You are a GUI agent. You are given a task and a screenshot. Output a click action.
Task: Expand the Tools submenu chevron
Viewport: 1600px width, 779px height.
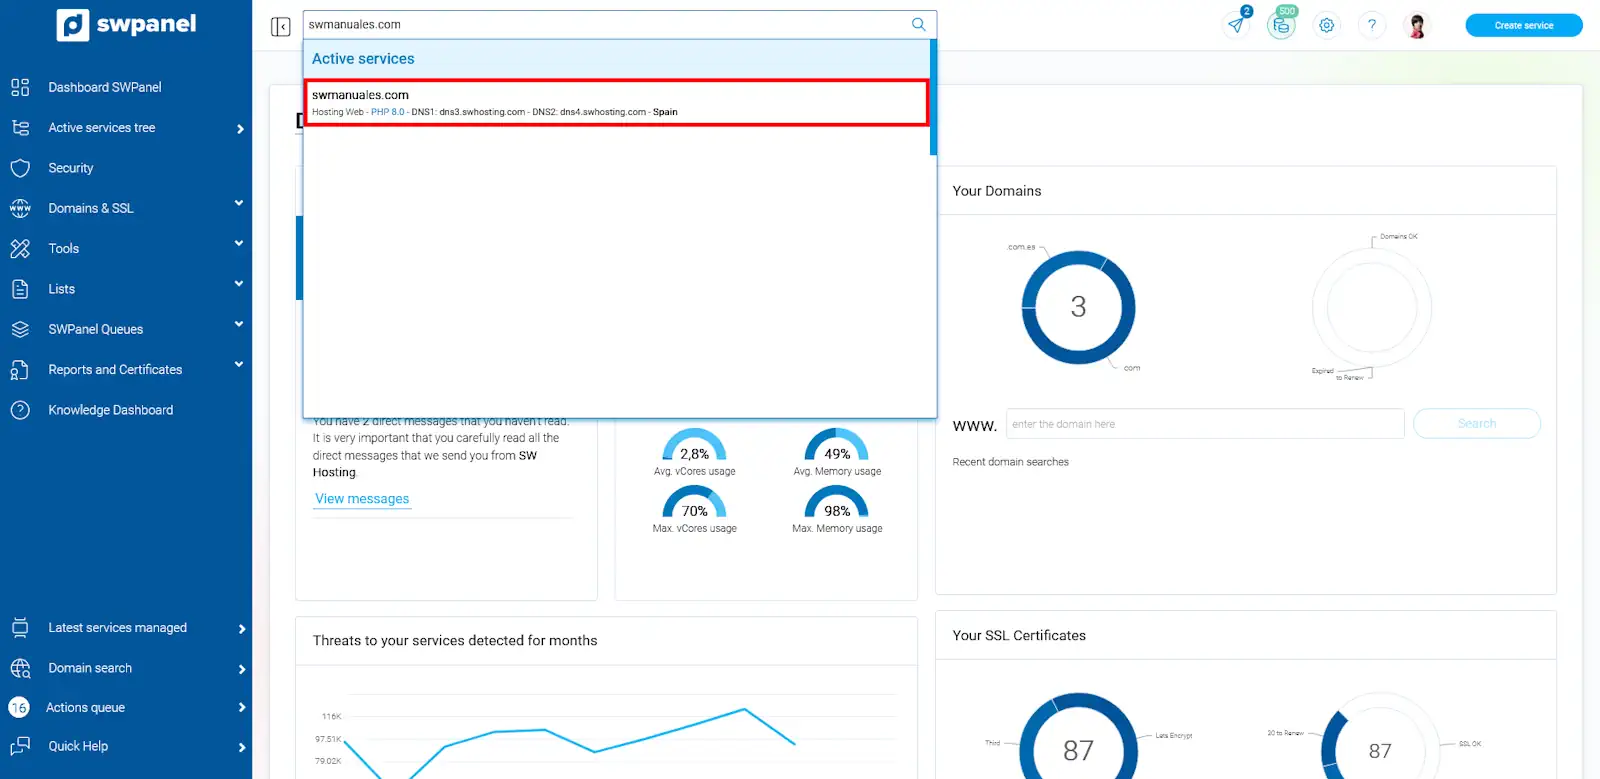239,244
